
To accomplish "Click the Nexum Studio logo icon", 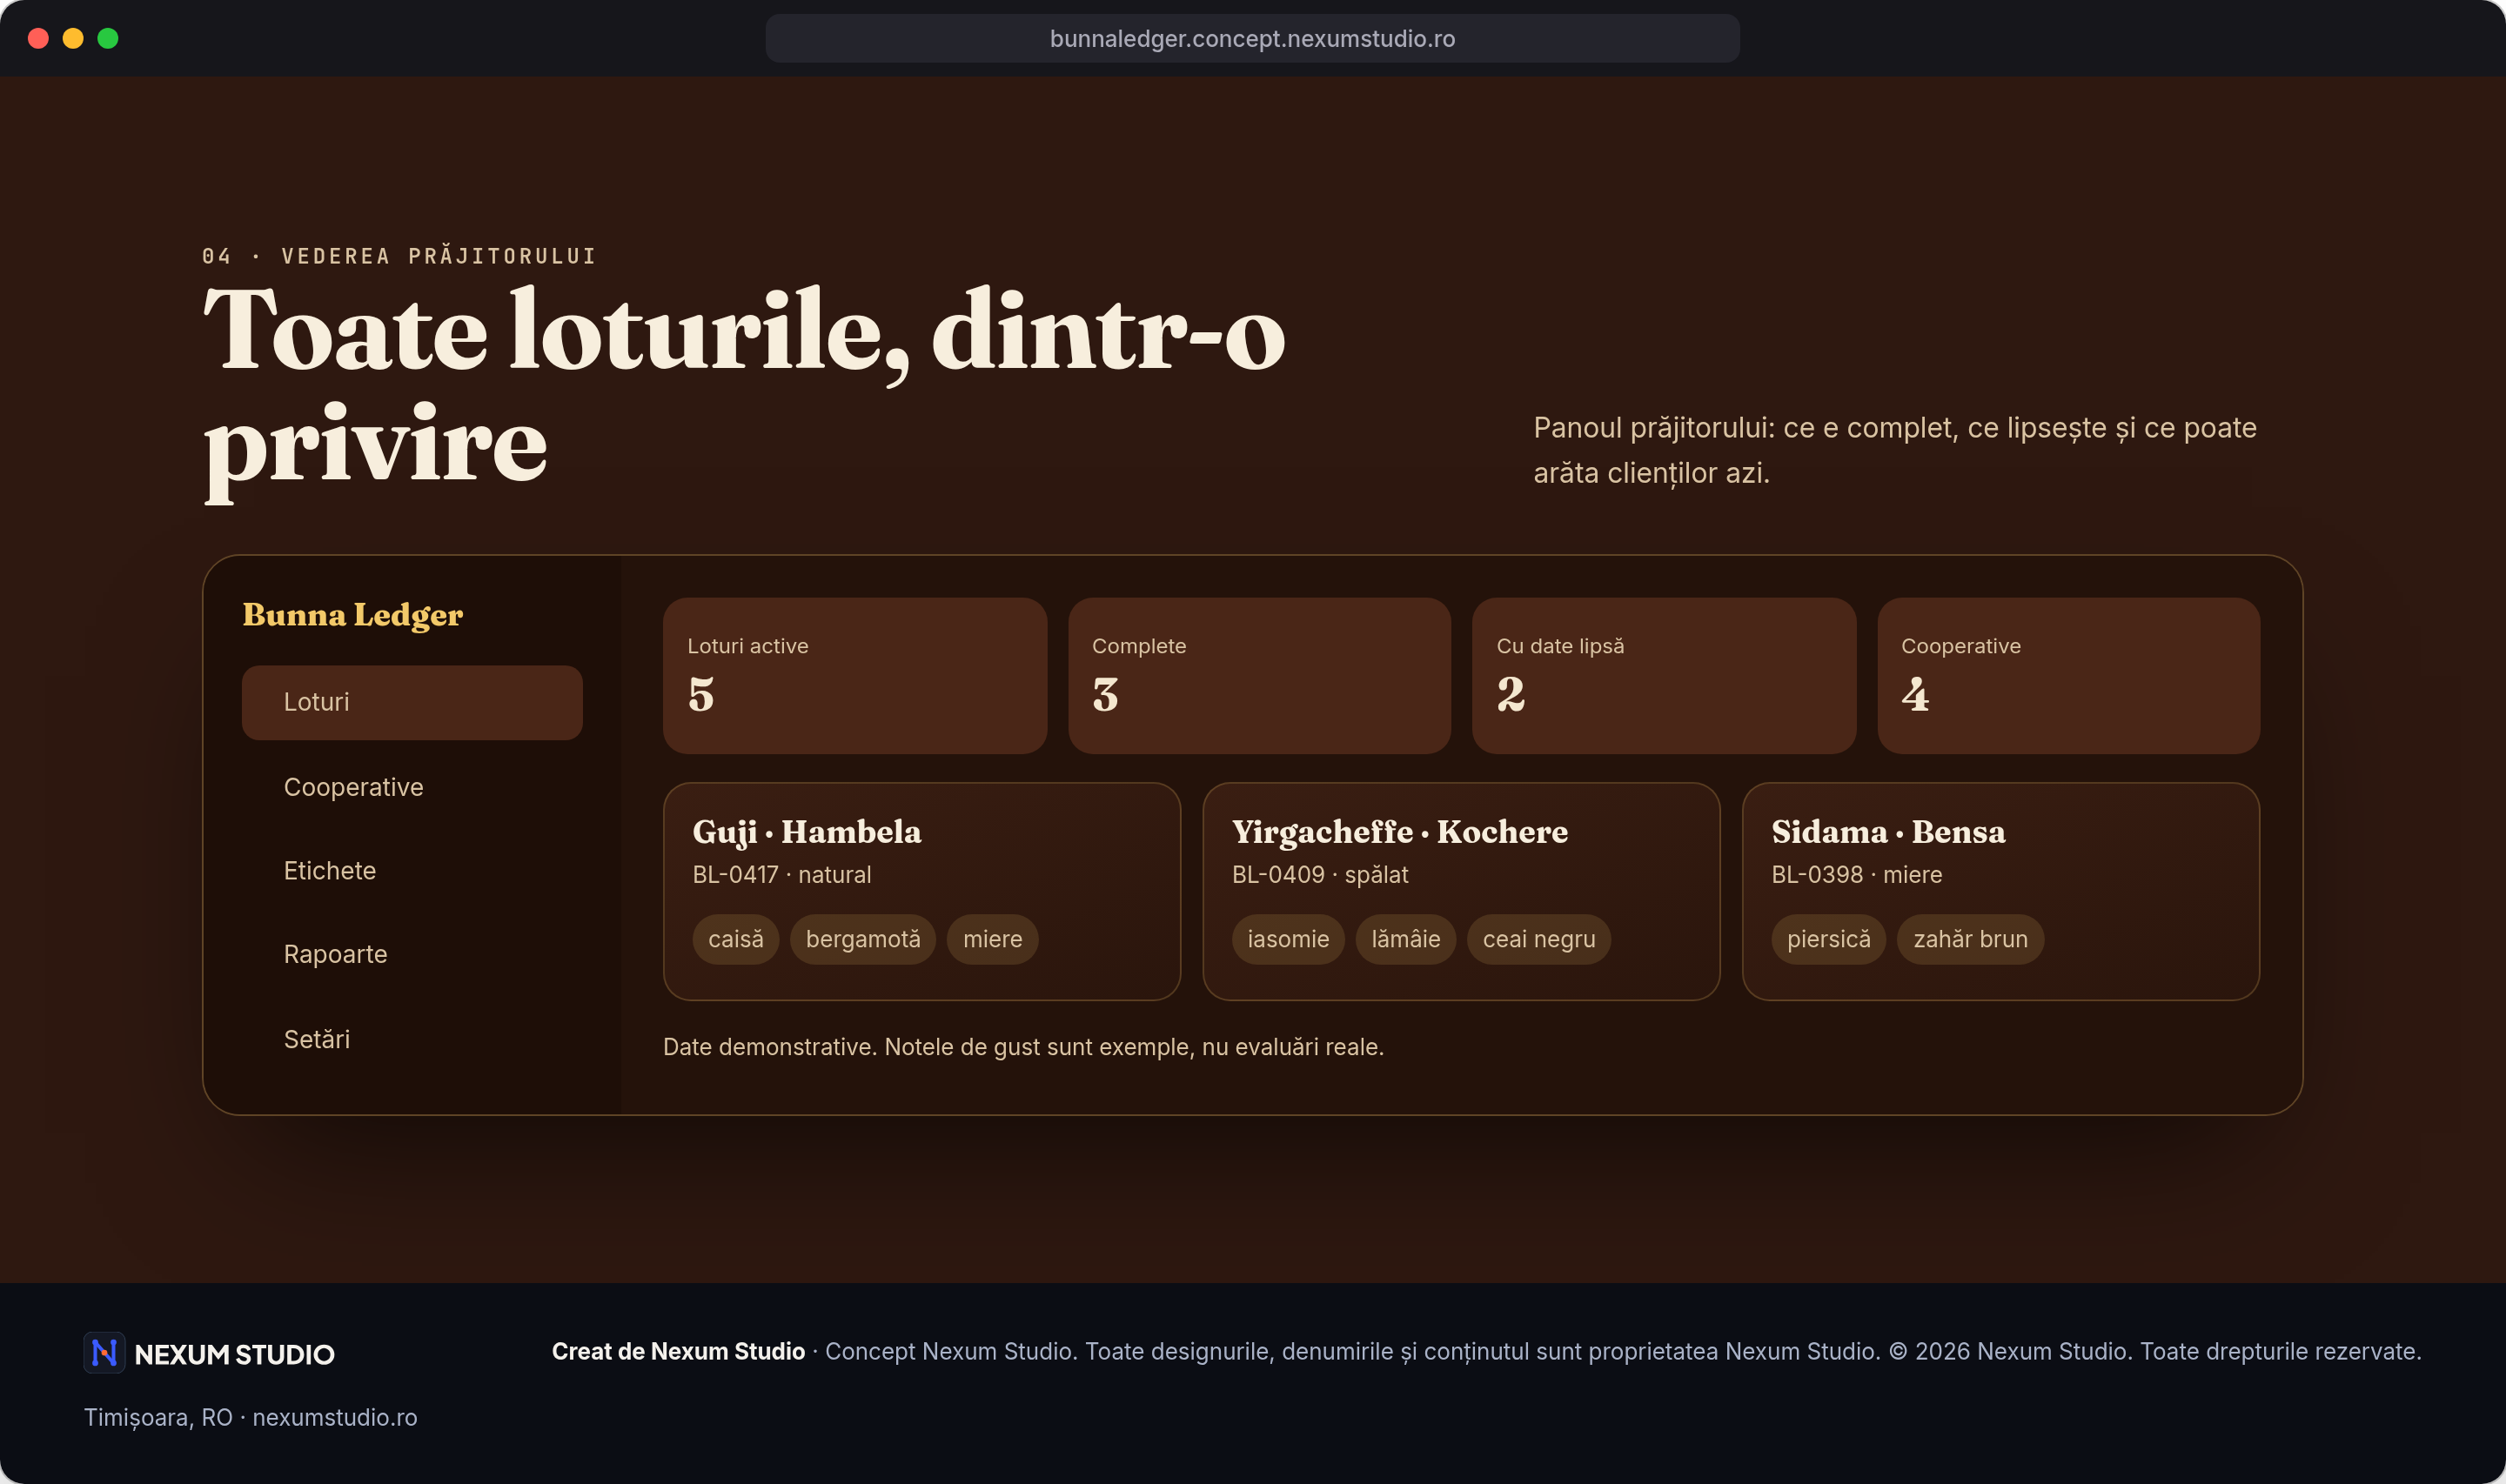I will (x=104, y=1353).
